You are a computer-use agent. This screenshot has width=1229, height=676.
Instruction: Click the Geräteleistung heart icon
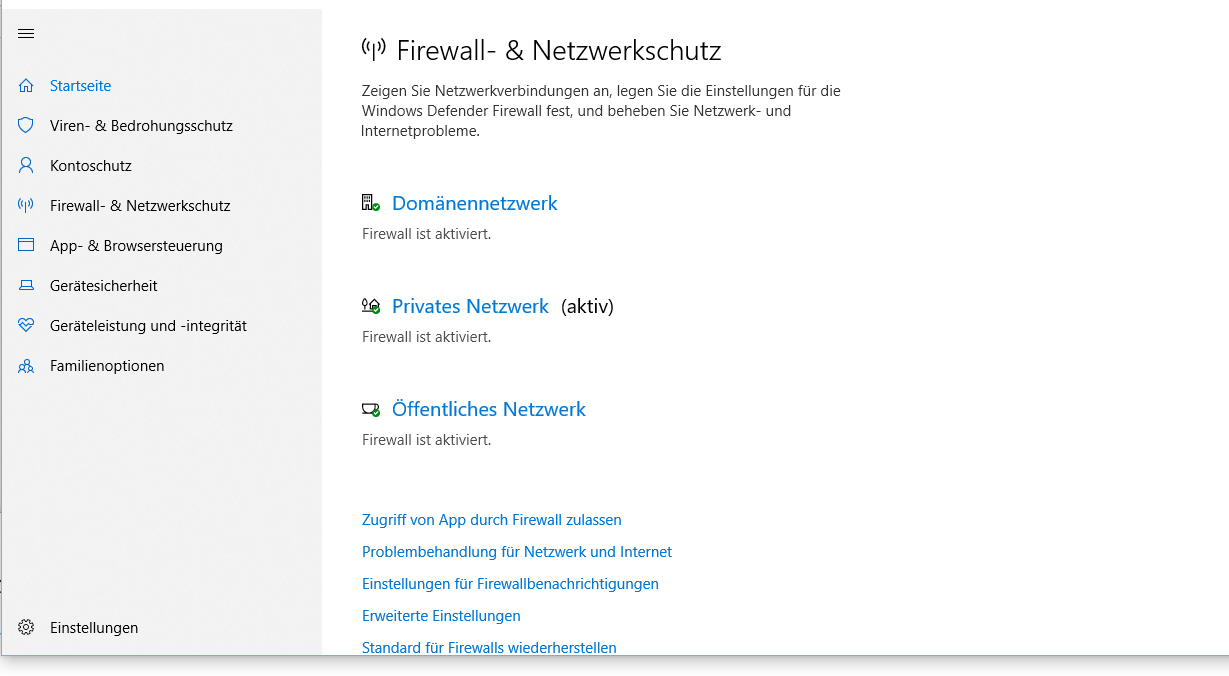(x=26, y=326)
